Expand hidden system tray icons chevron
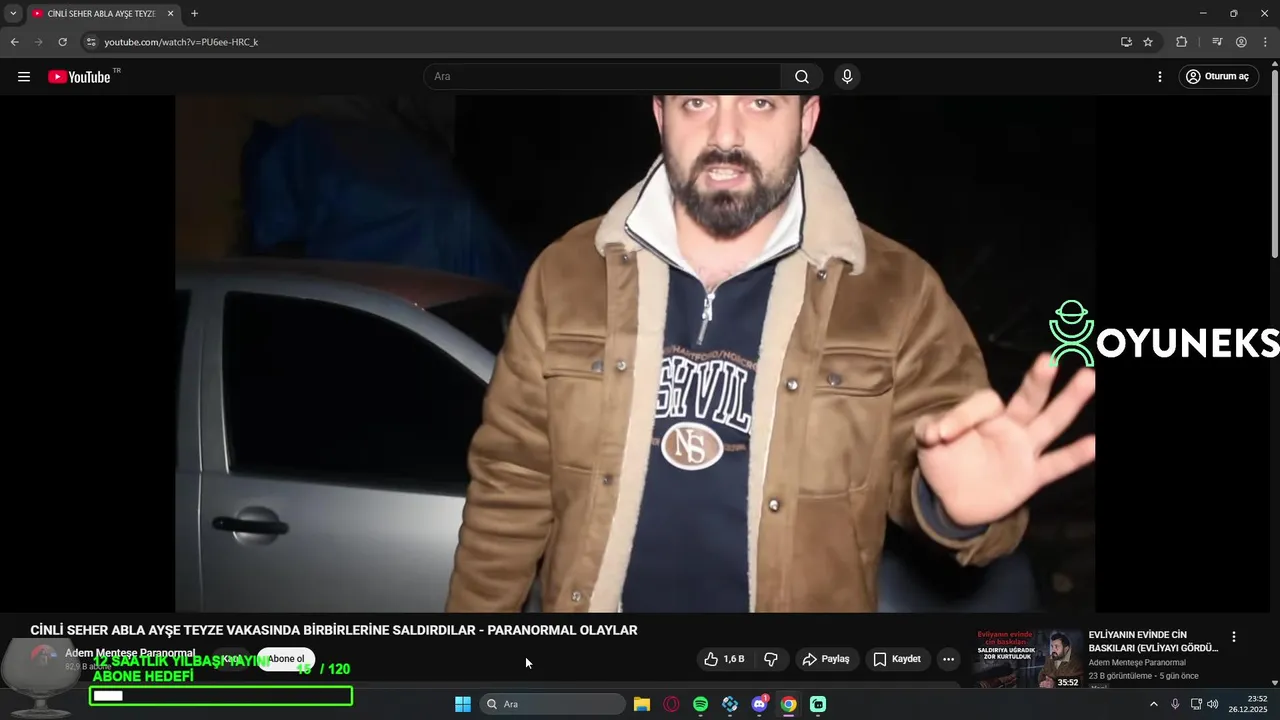Image resolution: width=1280 pixels, height=720 pixels. click(1153, 704)
